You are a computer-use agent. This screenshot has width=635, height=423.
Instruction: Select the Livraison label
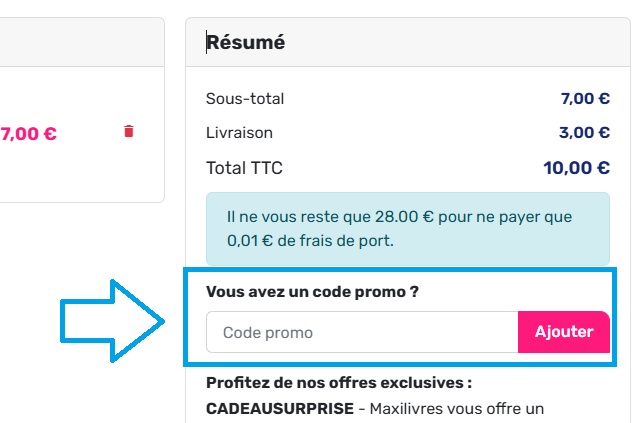tap(239, 132)
